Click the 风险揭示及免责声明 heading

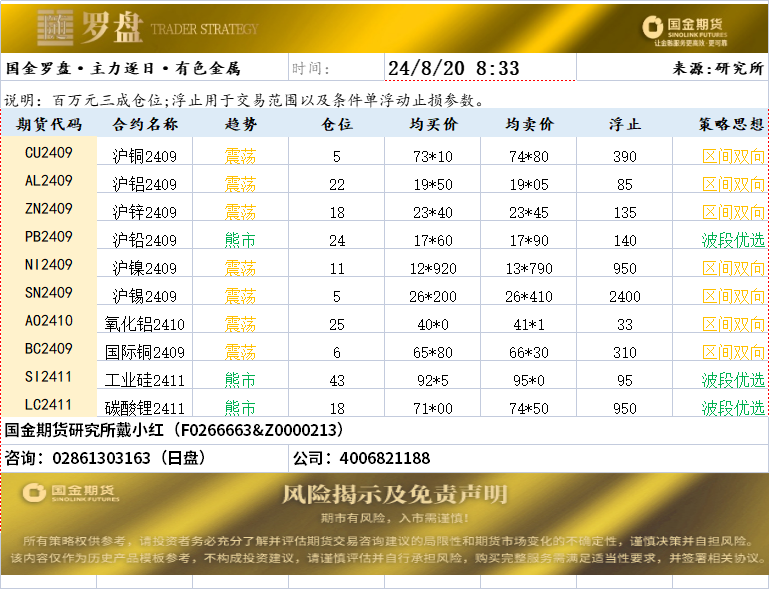(x=395, y=494)
